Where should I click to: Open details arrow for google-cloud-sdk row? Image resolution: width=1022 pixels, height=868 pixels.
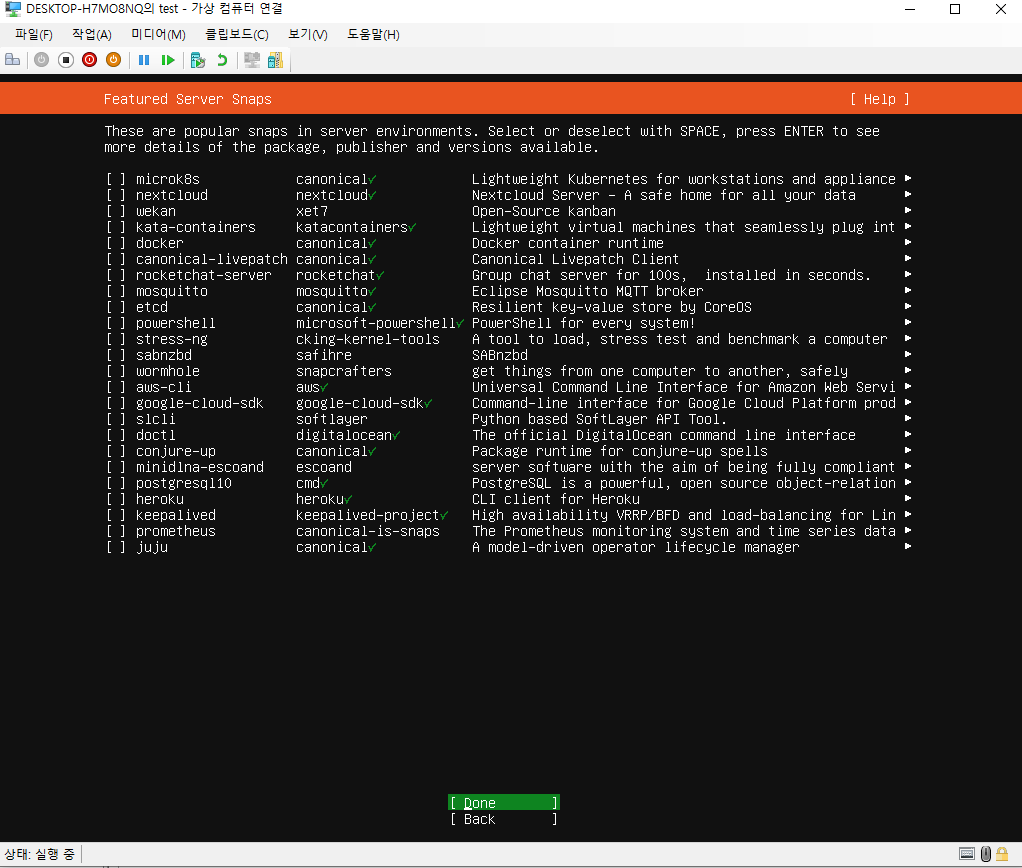pos(908,402)
